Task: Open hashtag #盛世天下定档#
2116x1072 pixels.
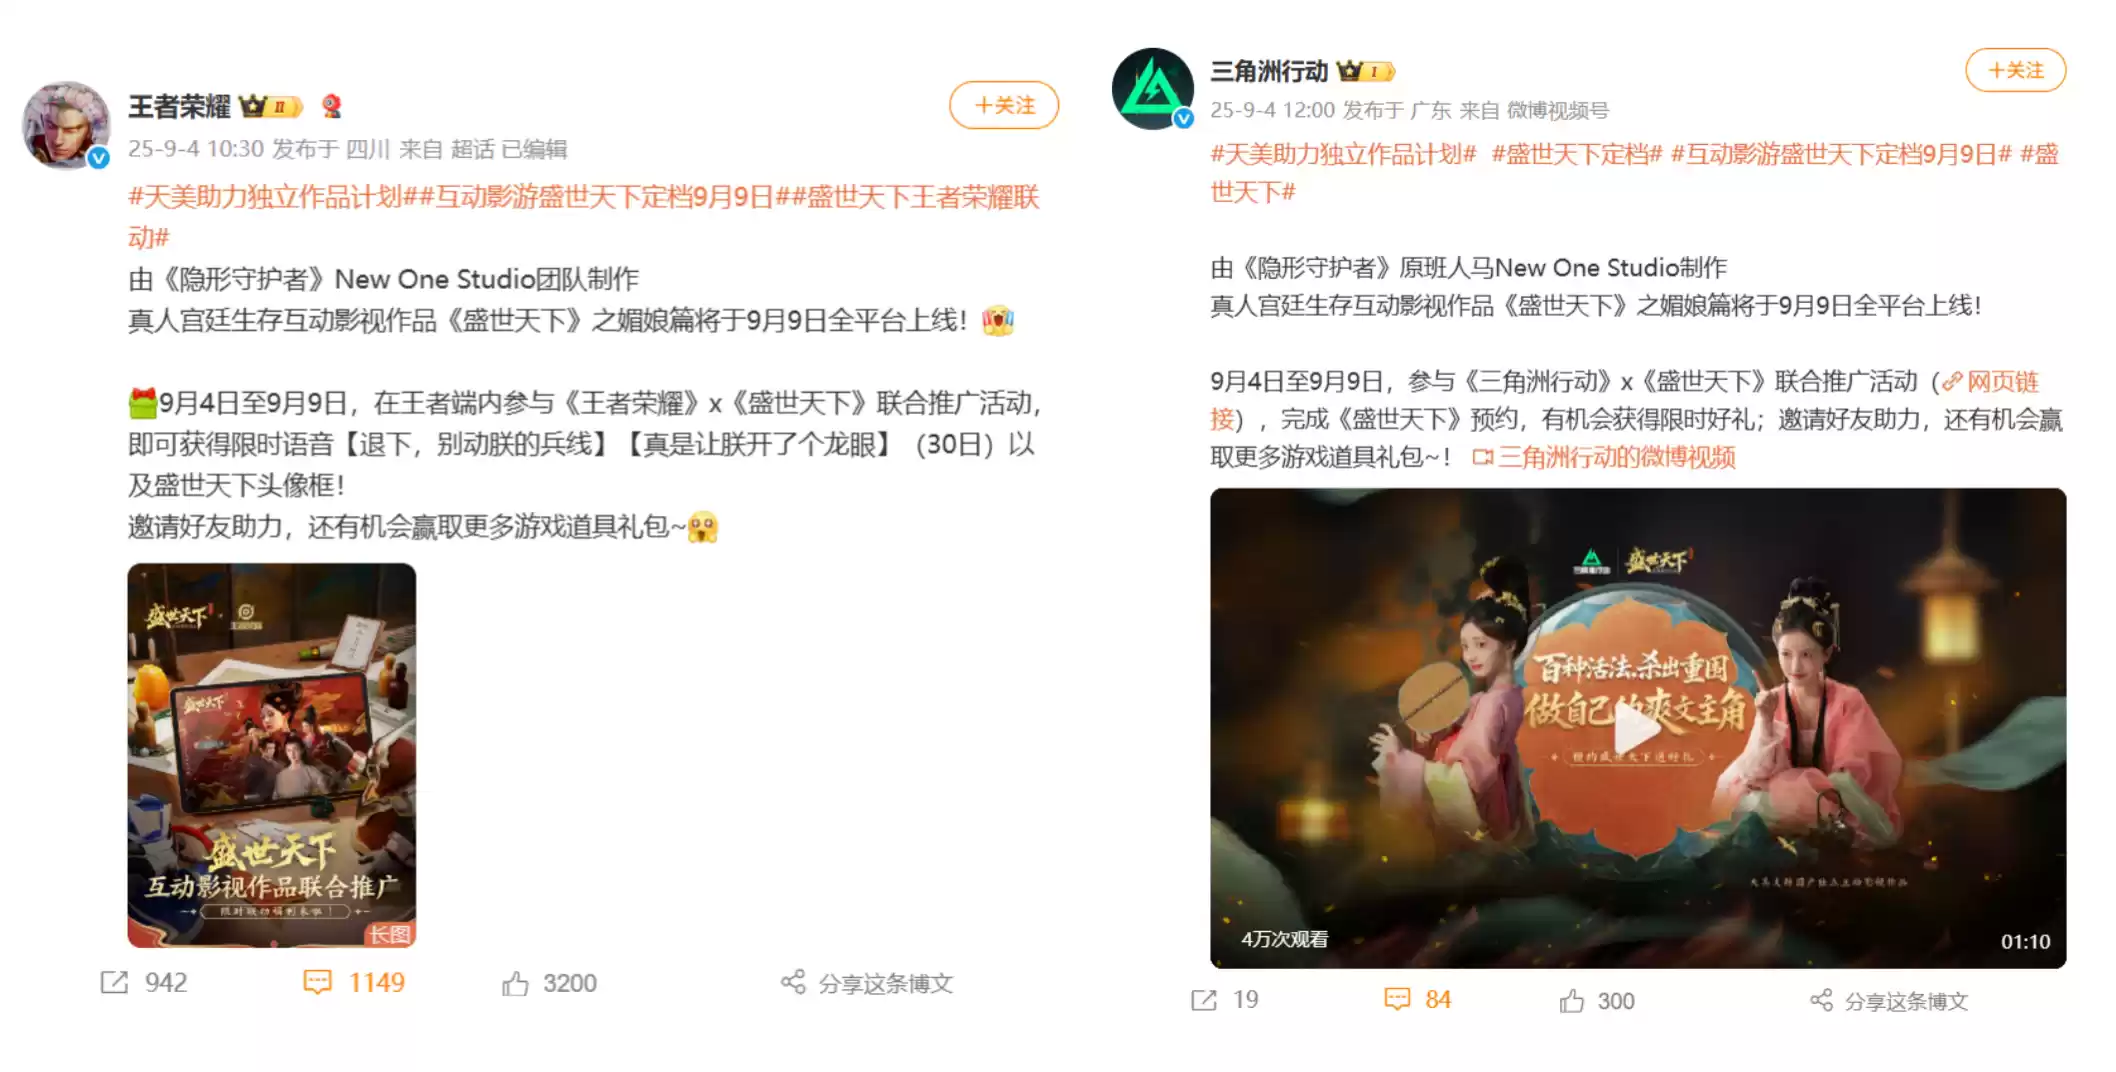Action: (1577, 154)
